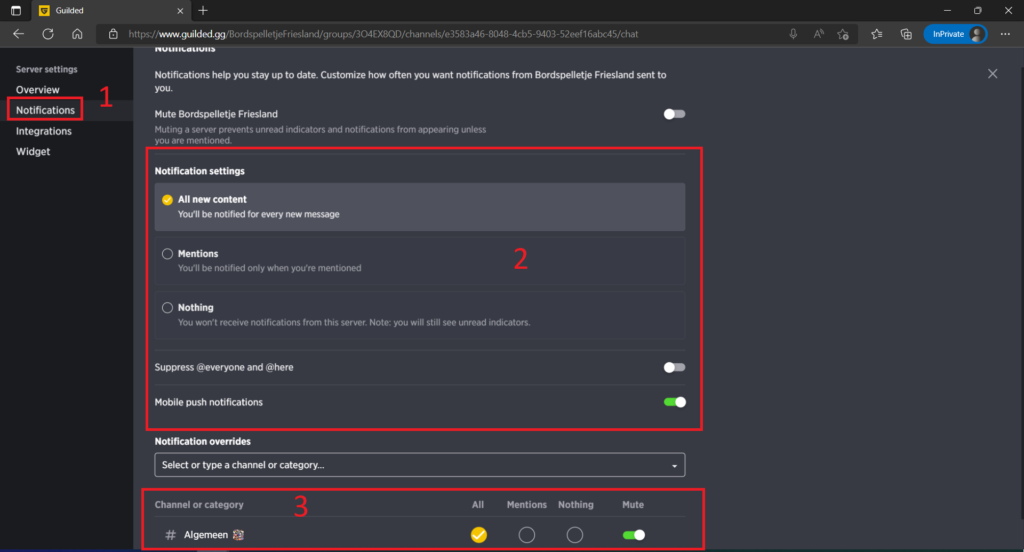
Task: Click the Mute column header
Action: pyautogui.click(x=633, y=504)
